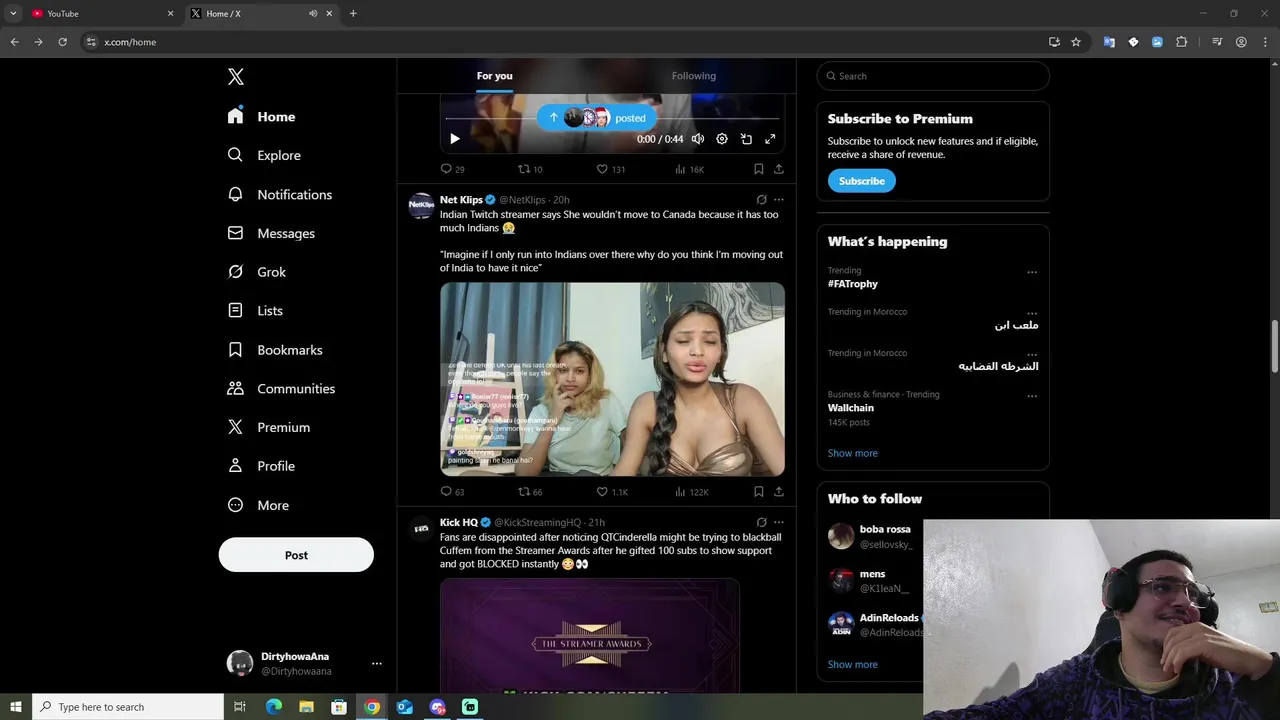Open @KickStreamingHQ profile link
1280x720 pixels.
click(x=537, y=523)
